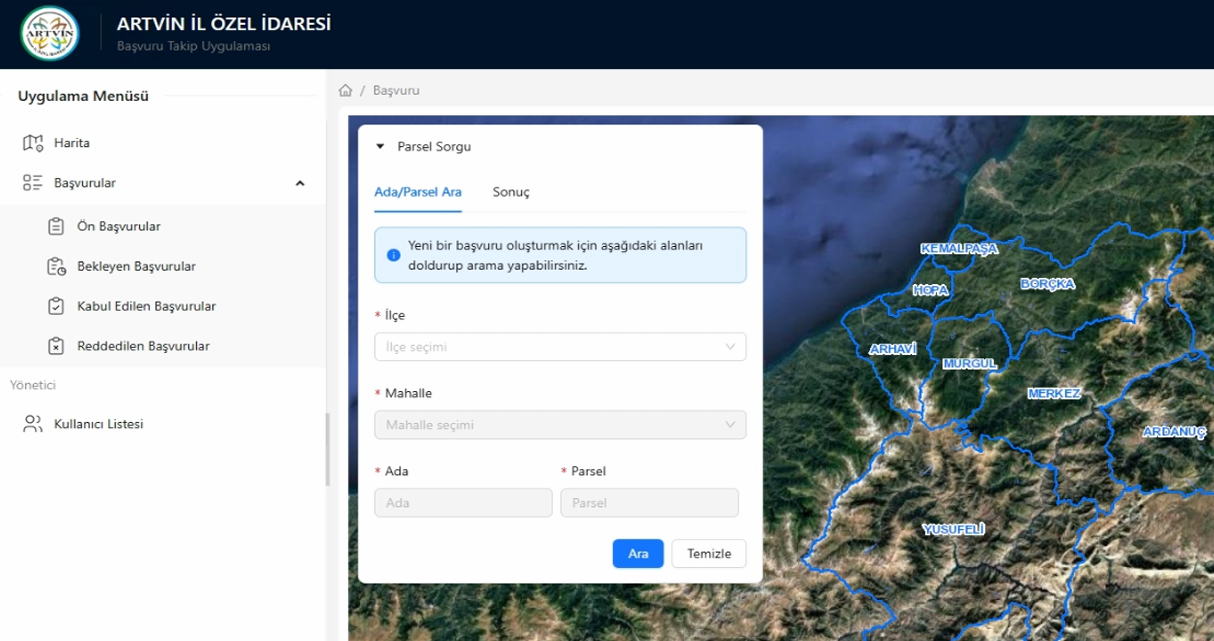Open the Mahalle seçimi dropdown
This screenshot has width=1214, height=641.
[560, 425]
